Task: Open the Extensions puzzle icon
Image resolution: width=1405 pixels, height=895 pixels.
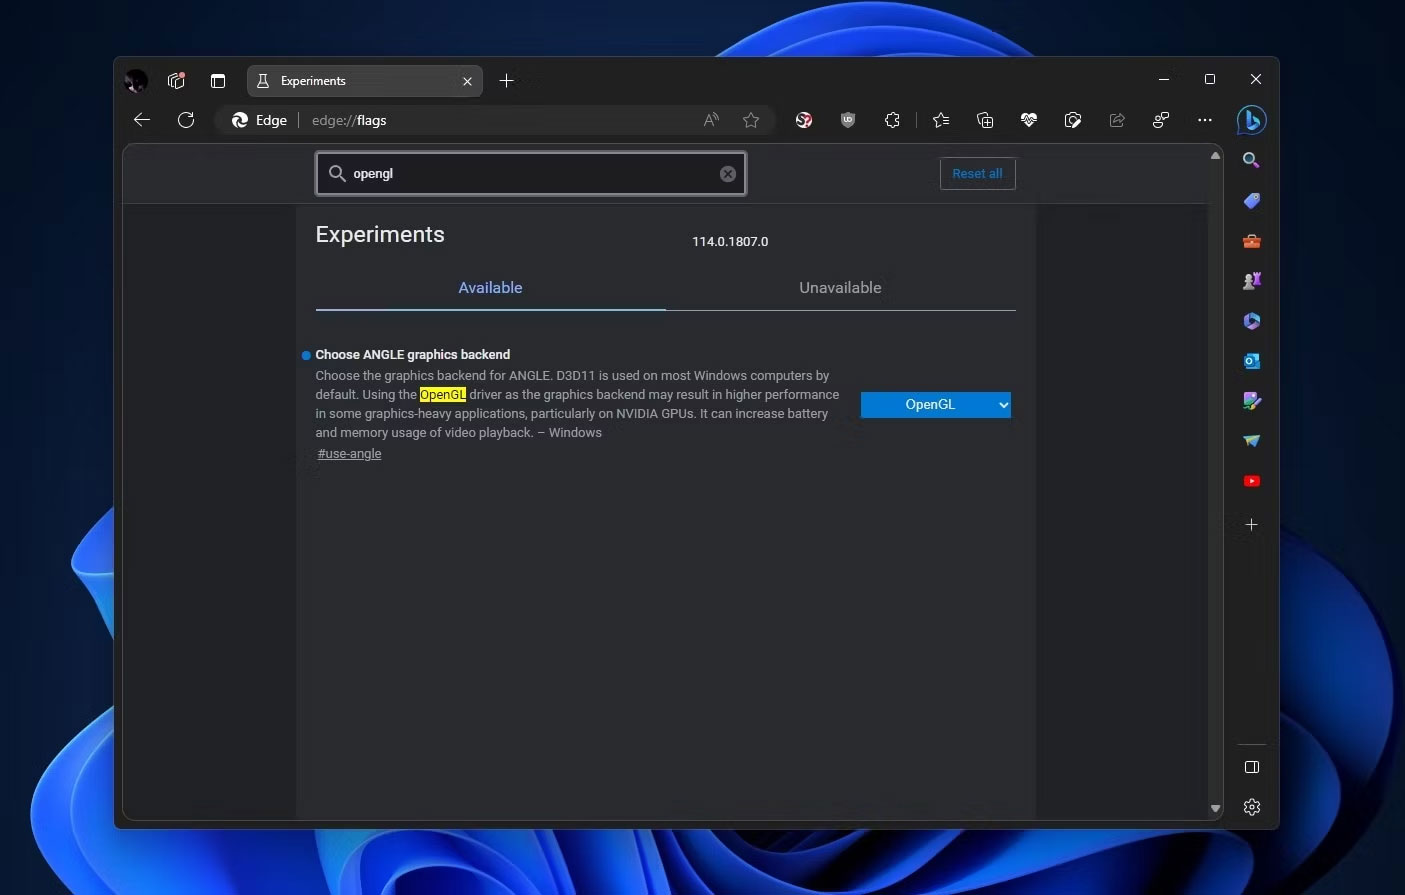Action: [x=892, y=120]
